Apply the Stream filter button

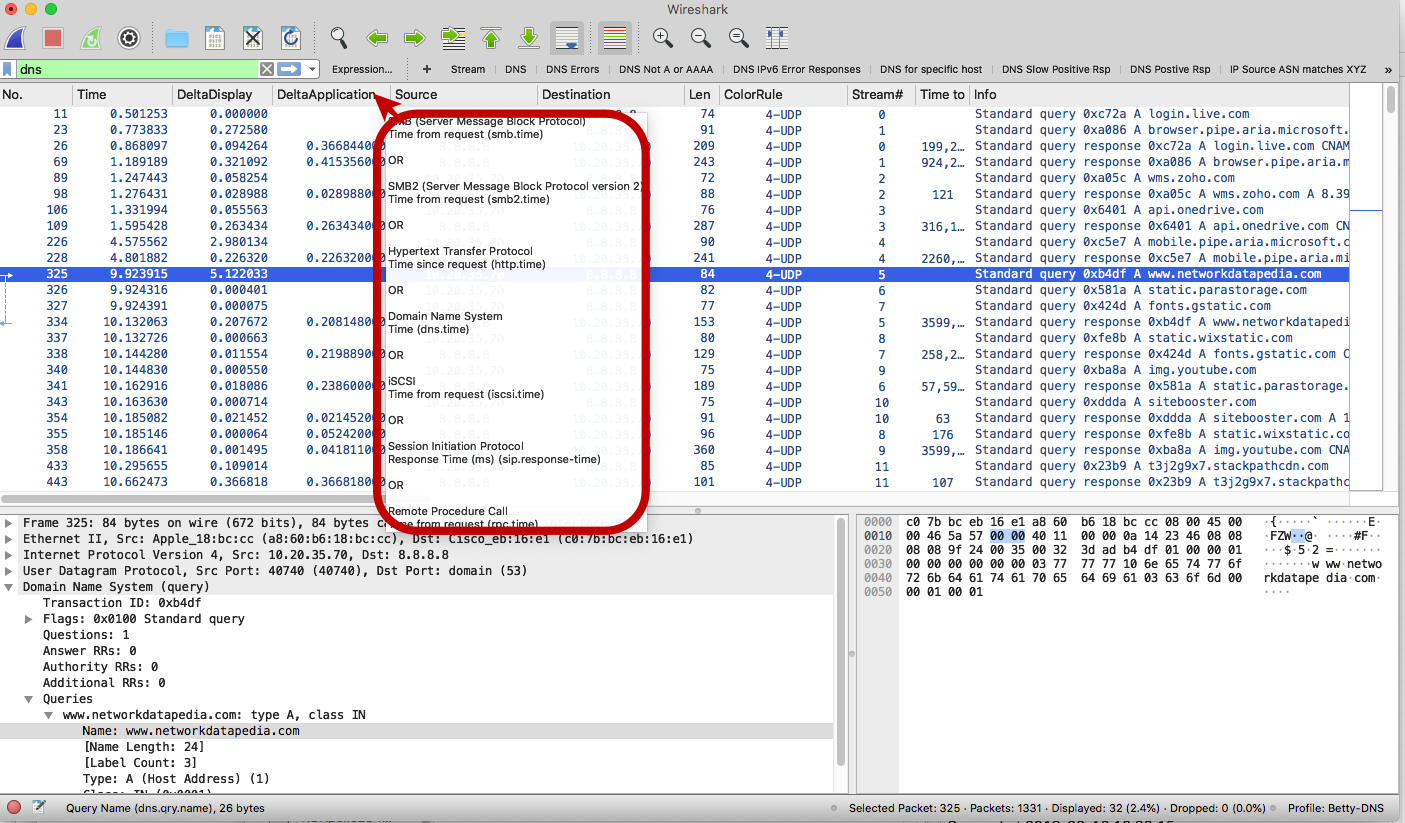pos(467,69)
